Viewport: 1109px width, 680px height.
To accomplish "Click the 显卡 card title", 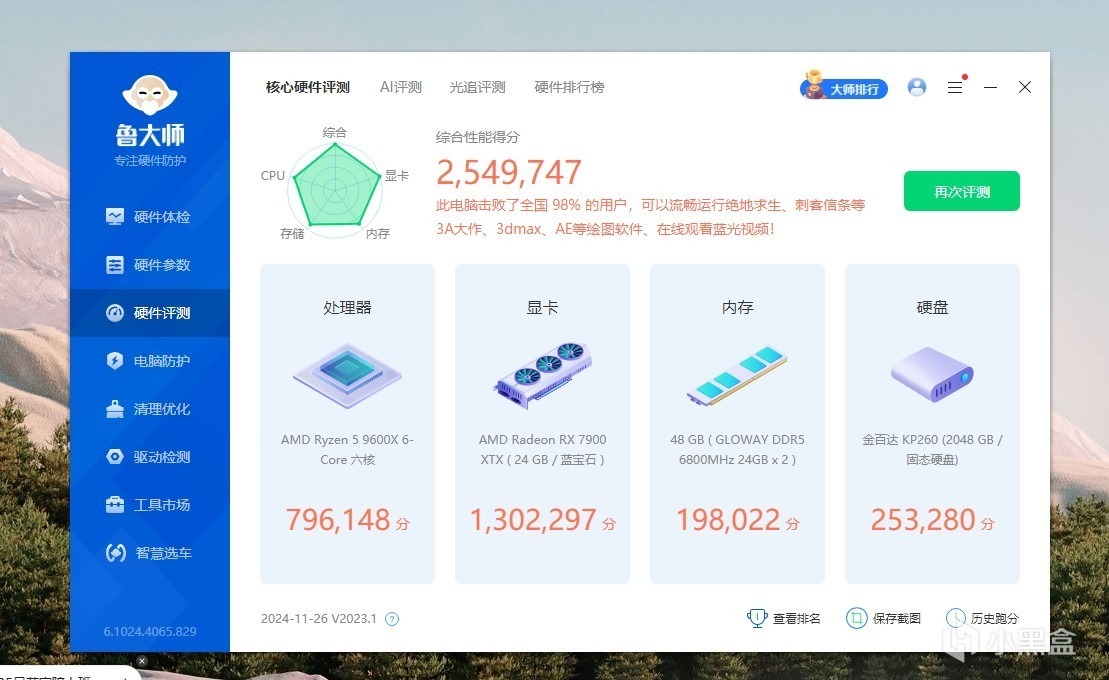I will 542,308.
